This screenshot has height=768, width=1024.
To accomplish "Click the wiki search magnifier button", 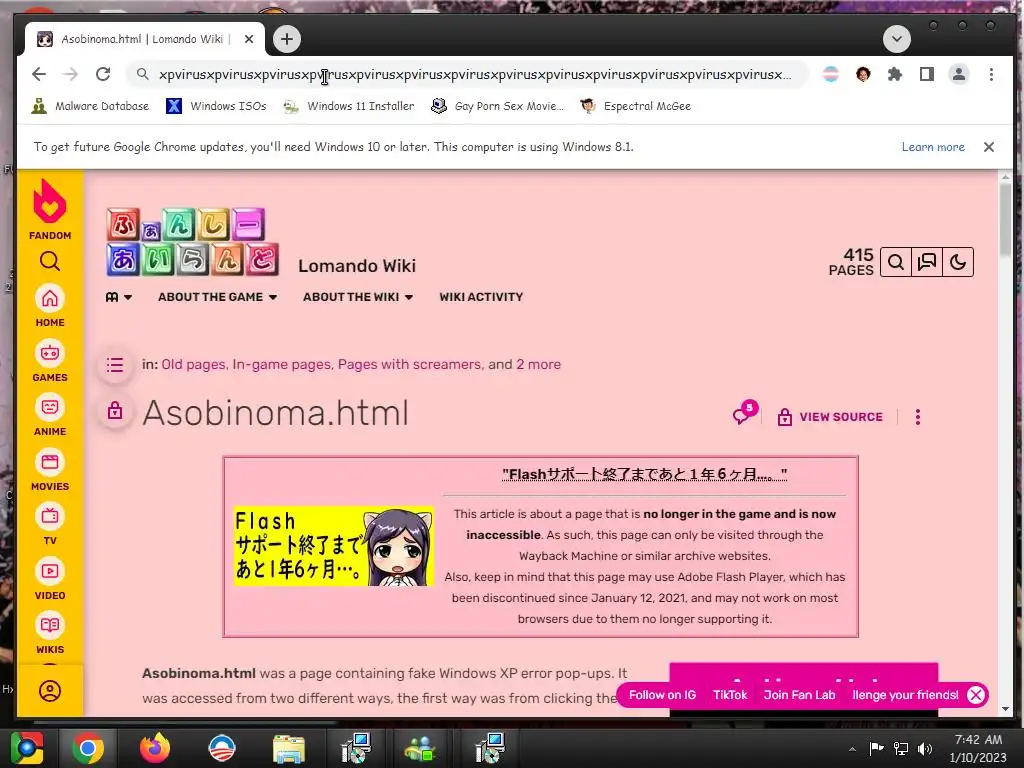I will point(896,263).
